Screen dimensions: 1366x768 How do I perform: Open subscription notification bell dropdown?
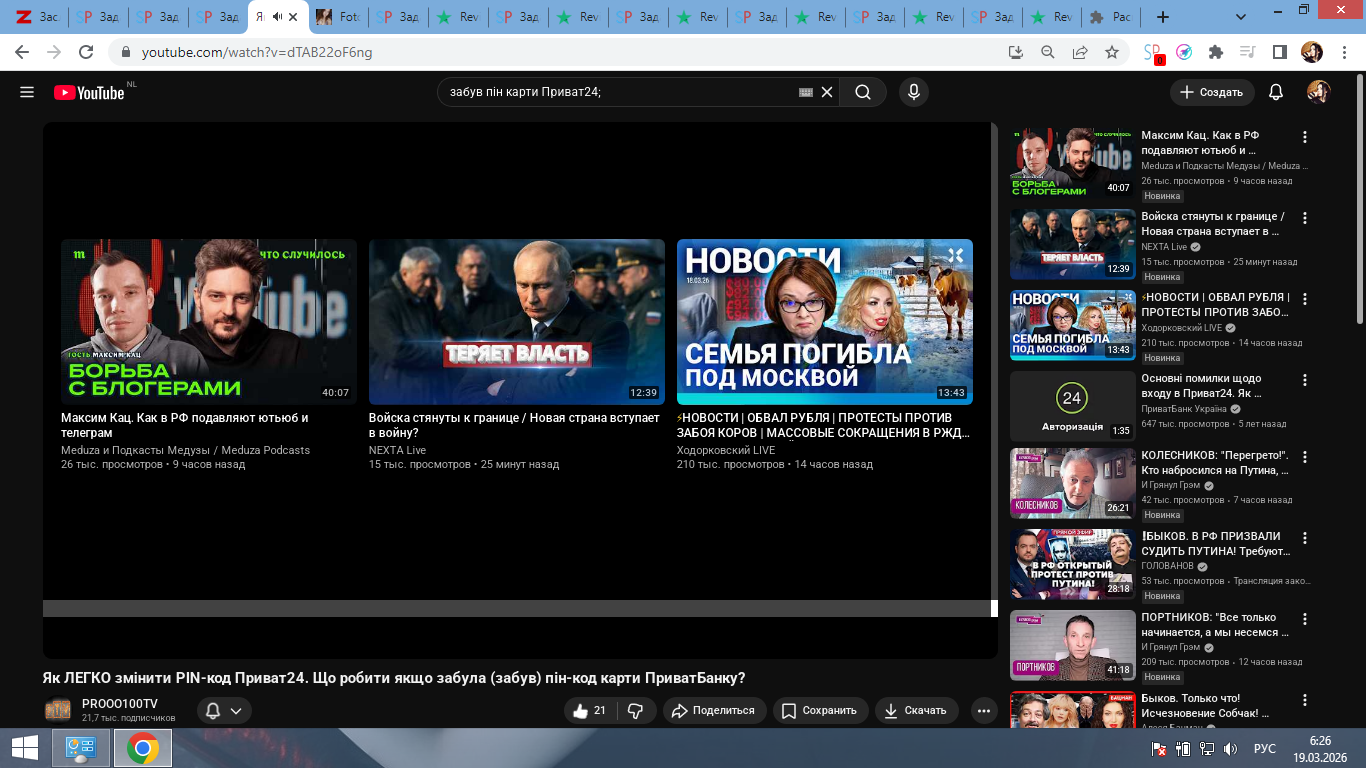click(x=224, y=711)
